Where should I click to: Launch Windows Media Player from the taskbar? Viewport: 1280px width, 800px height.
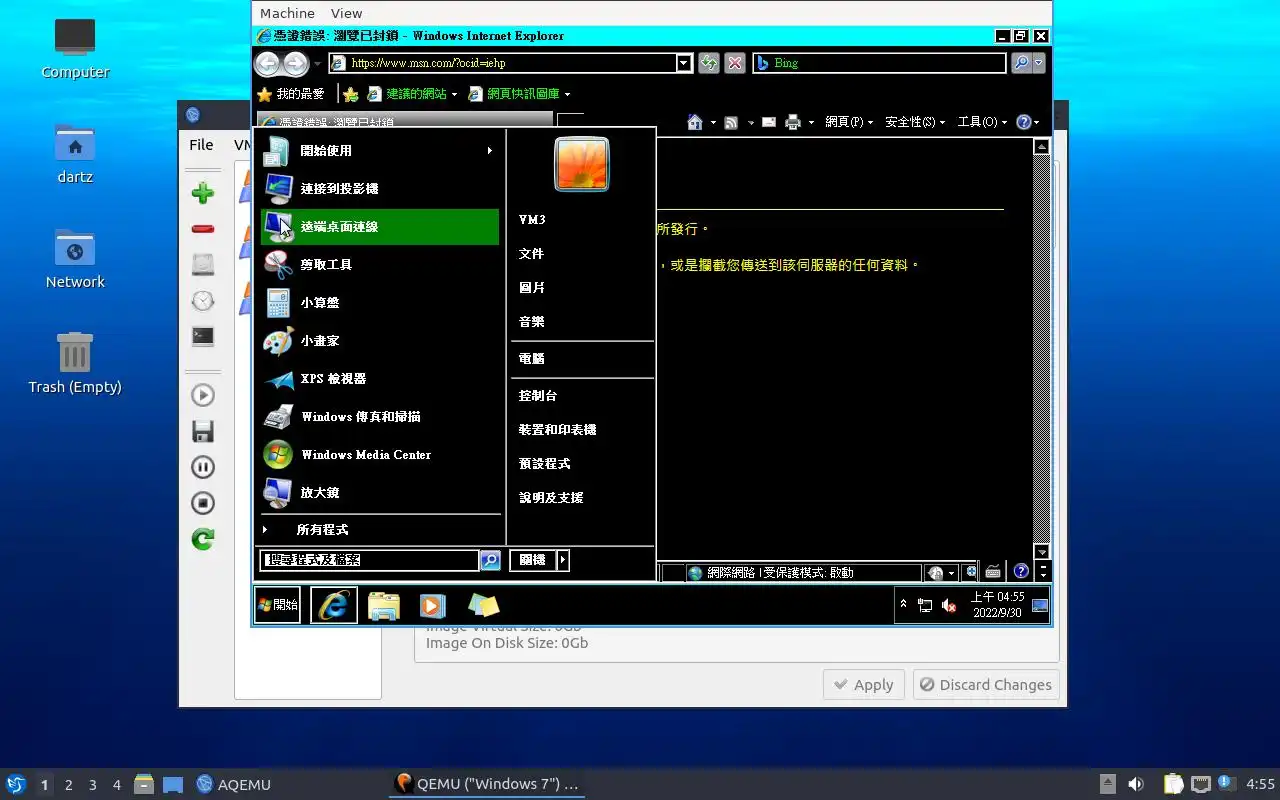[432, 604]
